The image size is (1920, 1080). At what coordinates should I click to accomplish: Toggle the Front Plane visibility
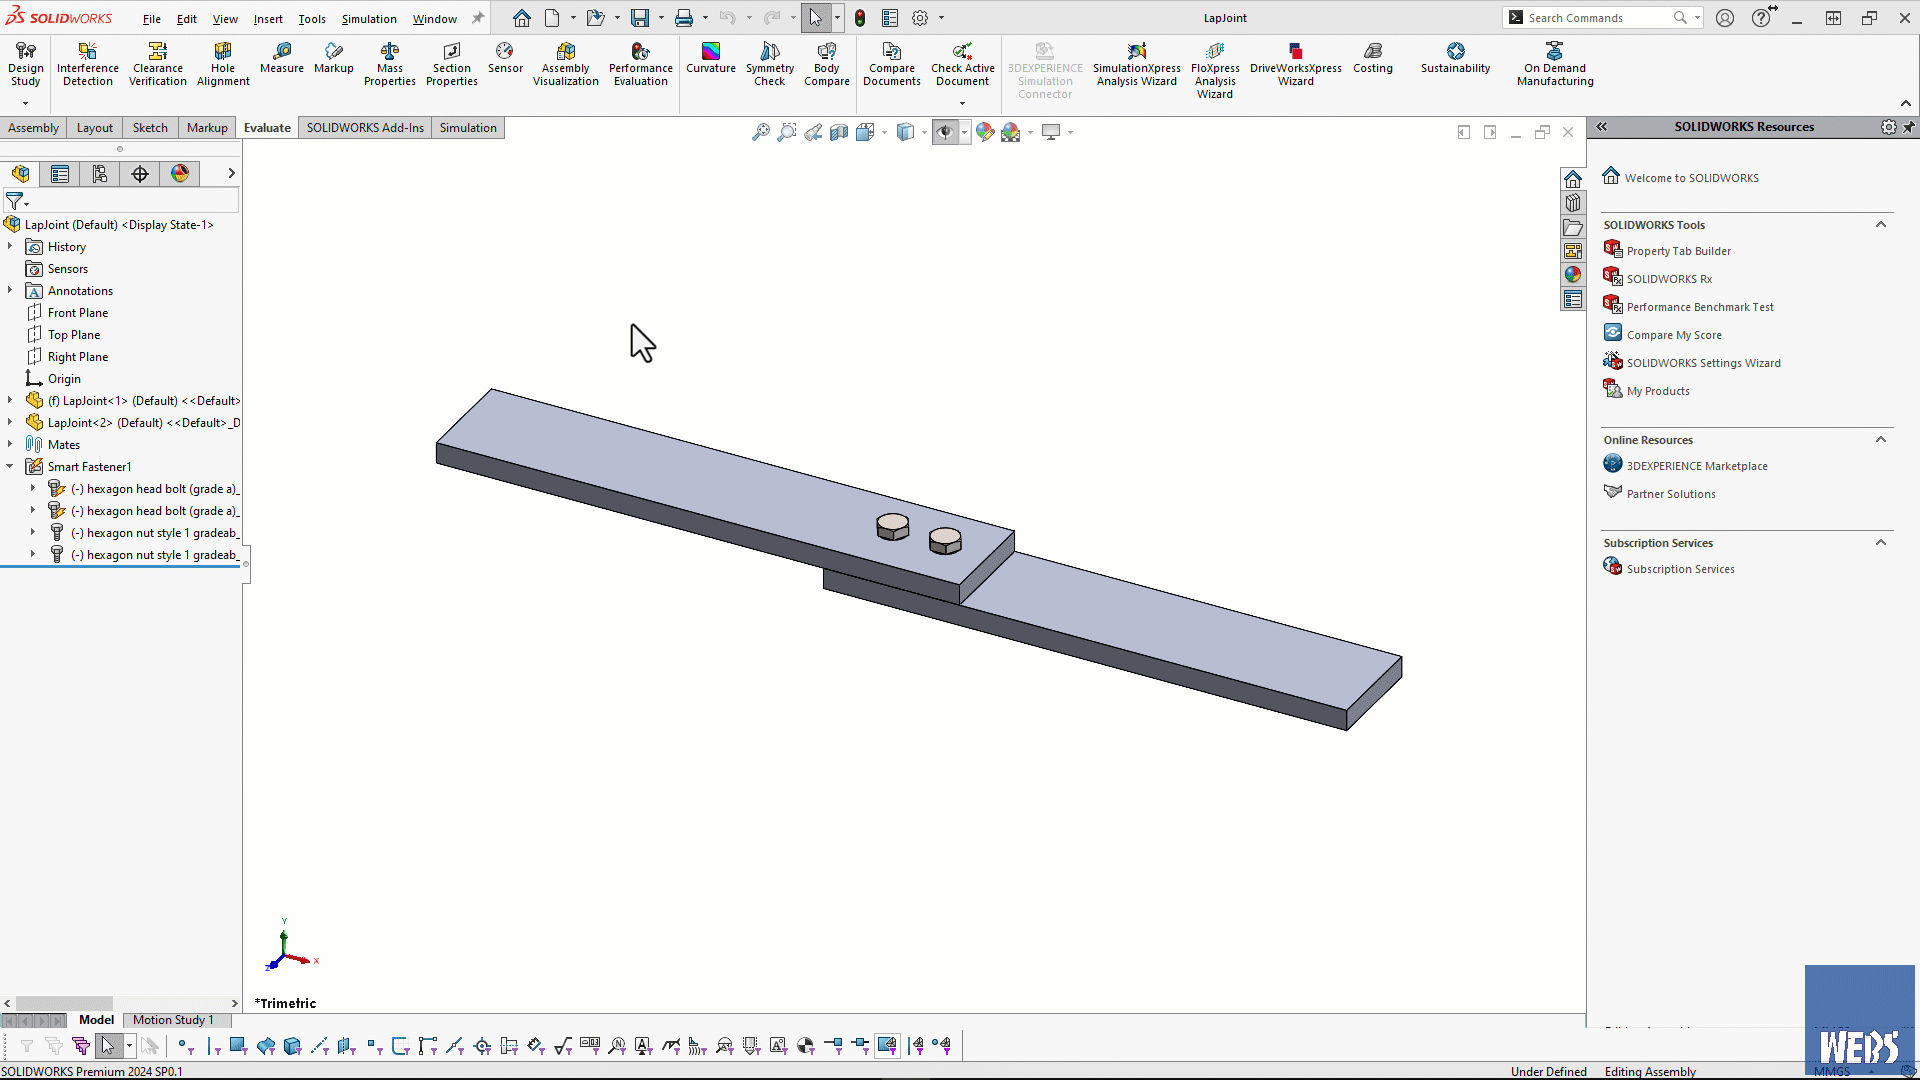pyautogui.click(x=76, y=313)
